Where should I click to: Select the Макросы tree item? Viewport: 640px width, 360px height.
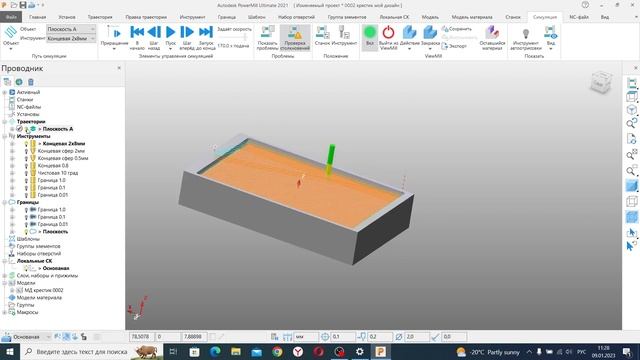coord(27,312)
